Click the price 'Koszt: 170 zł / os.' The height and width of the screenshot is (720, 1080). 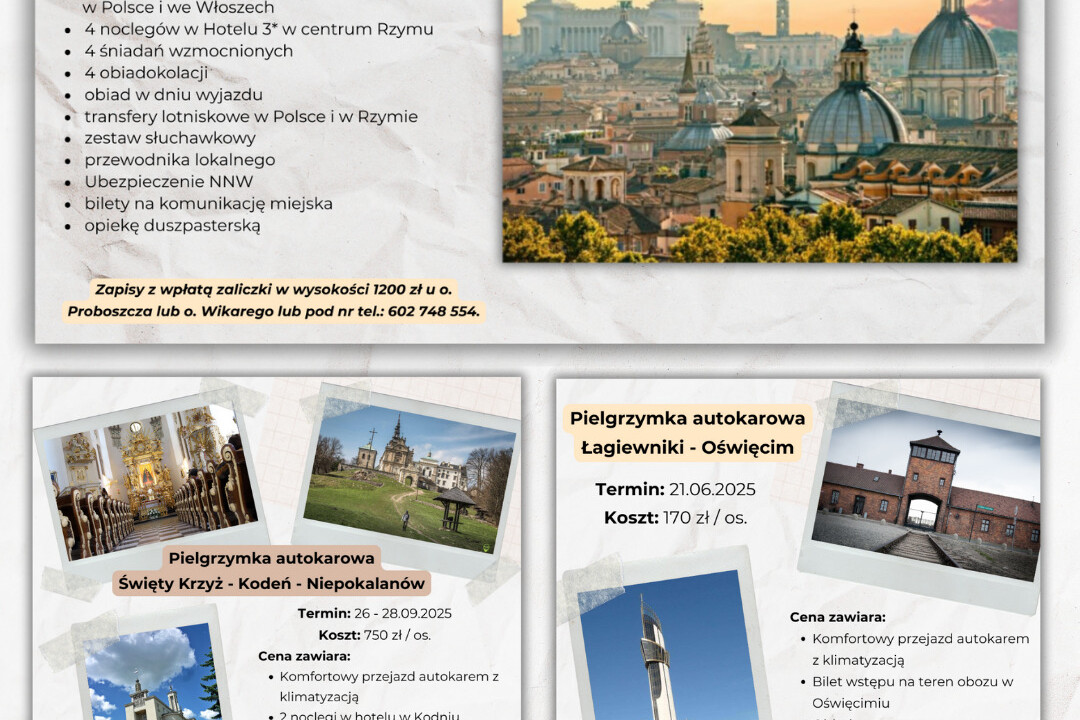[675, 517]
